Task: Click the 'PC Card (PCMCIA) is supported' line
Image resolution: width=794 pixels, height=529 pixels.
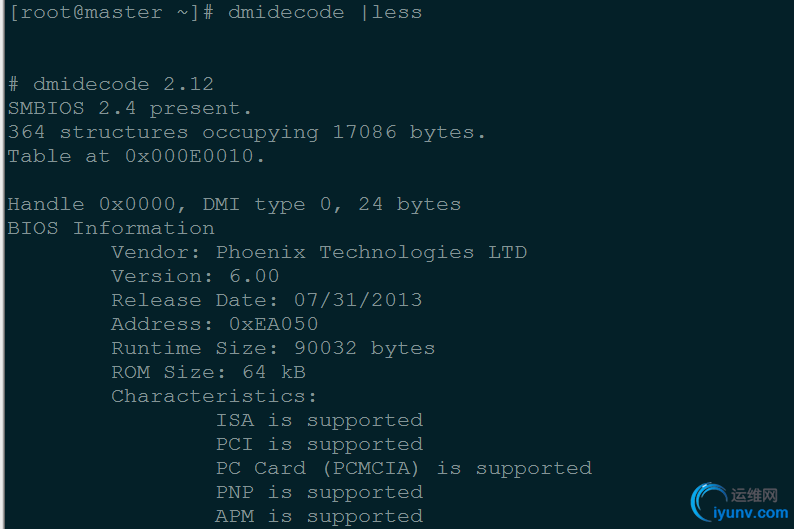Action: click(404, 468)
